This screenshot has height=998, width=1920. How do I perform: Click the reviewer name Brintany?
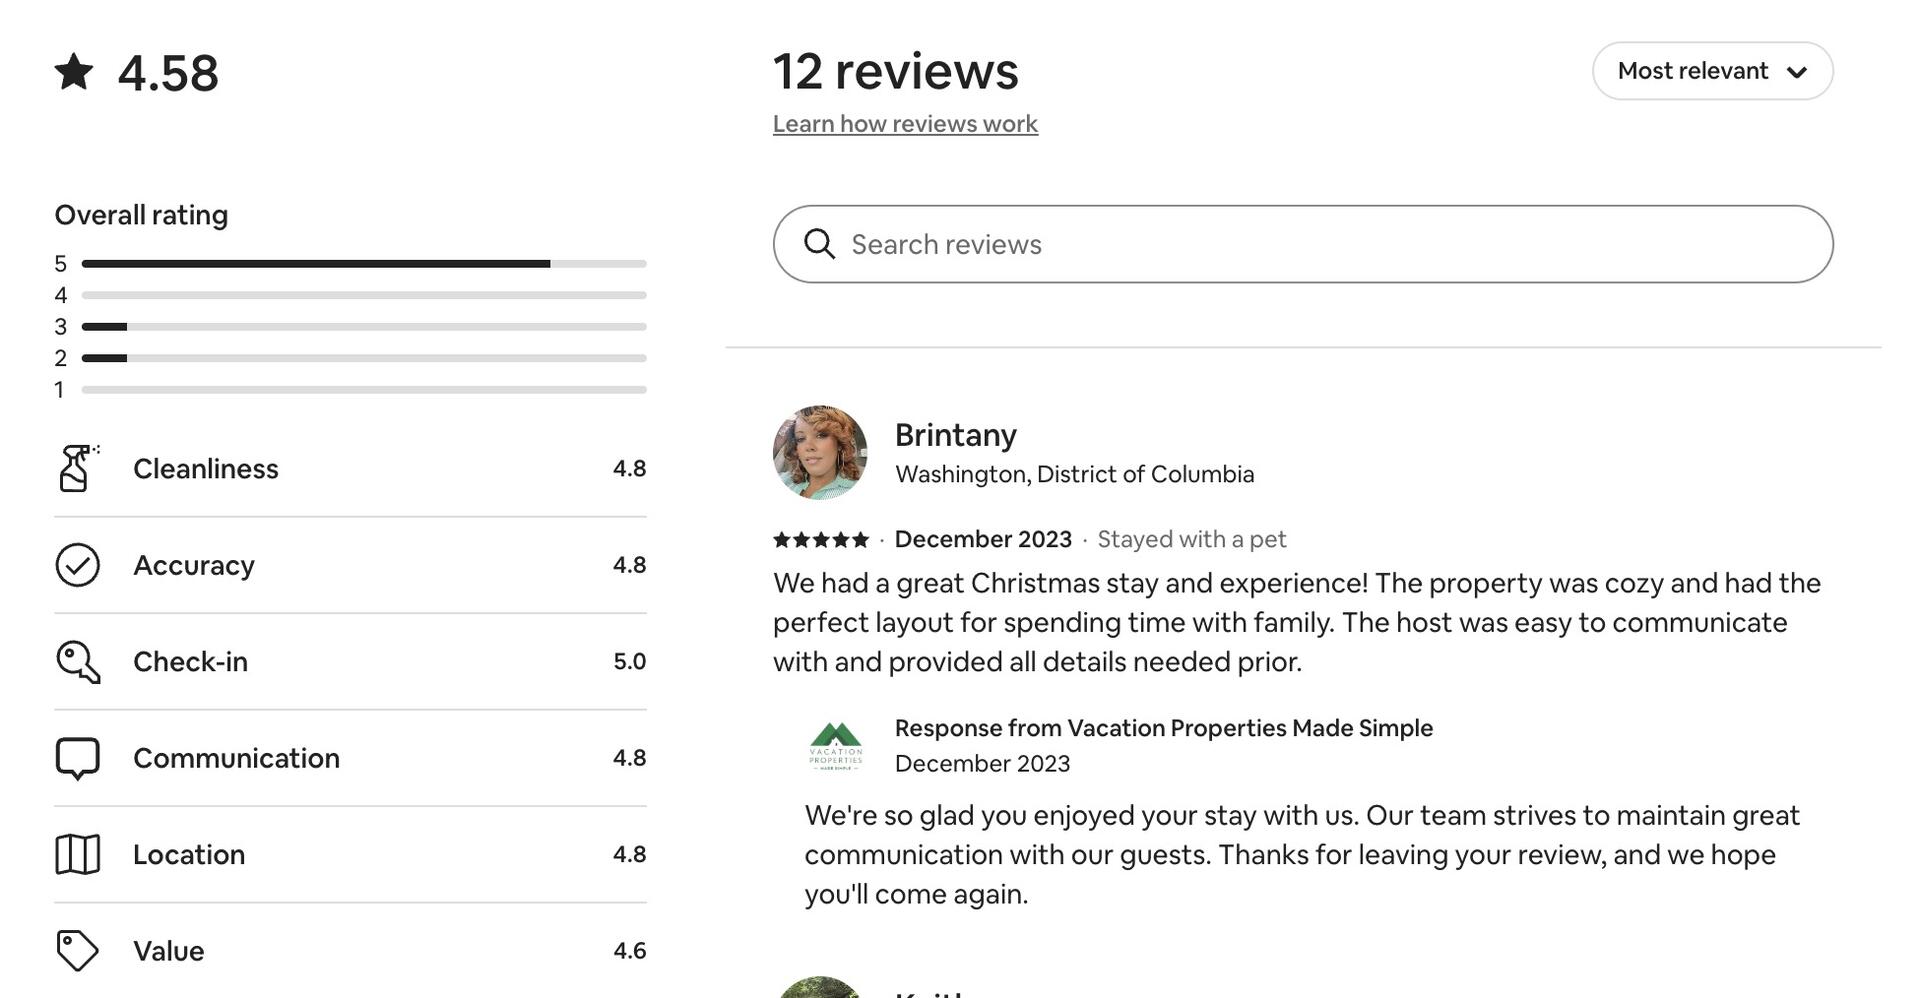pyautogui.click(x=955, y=435)
